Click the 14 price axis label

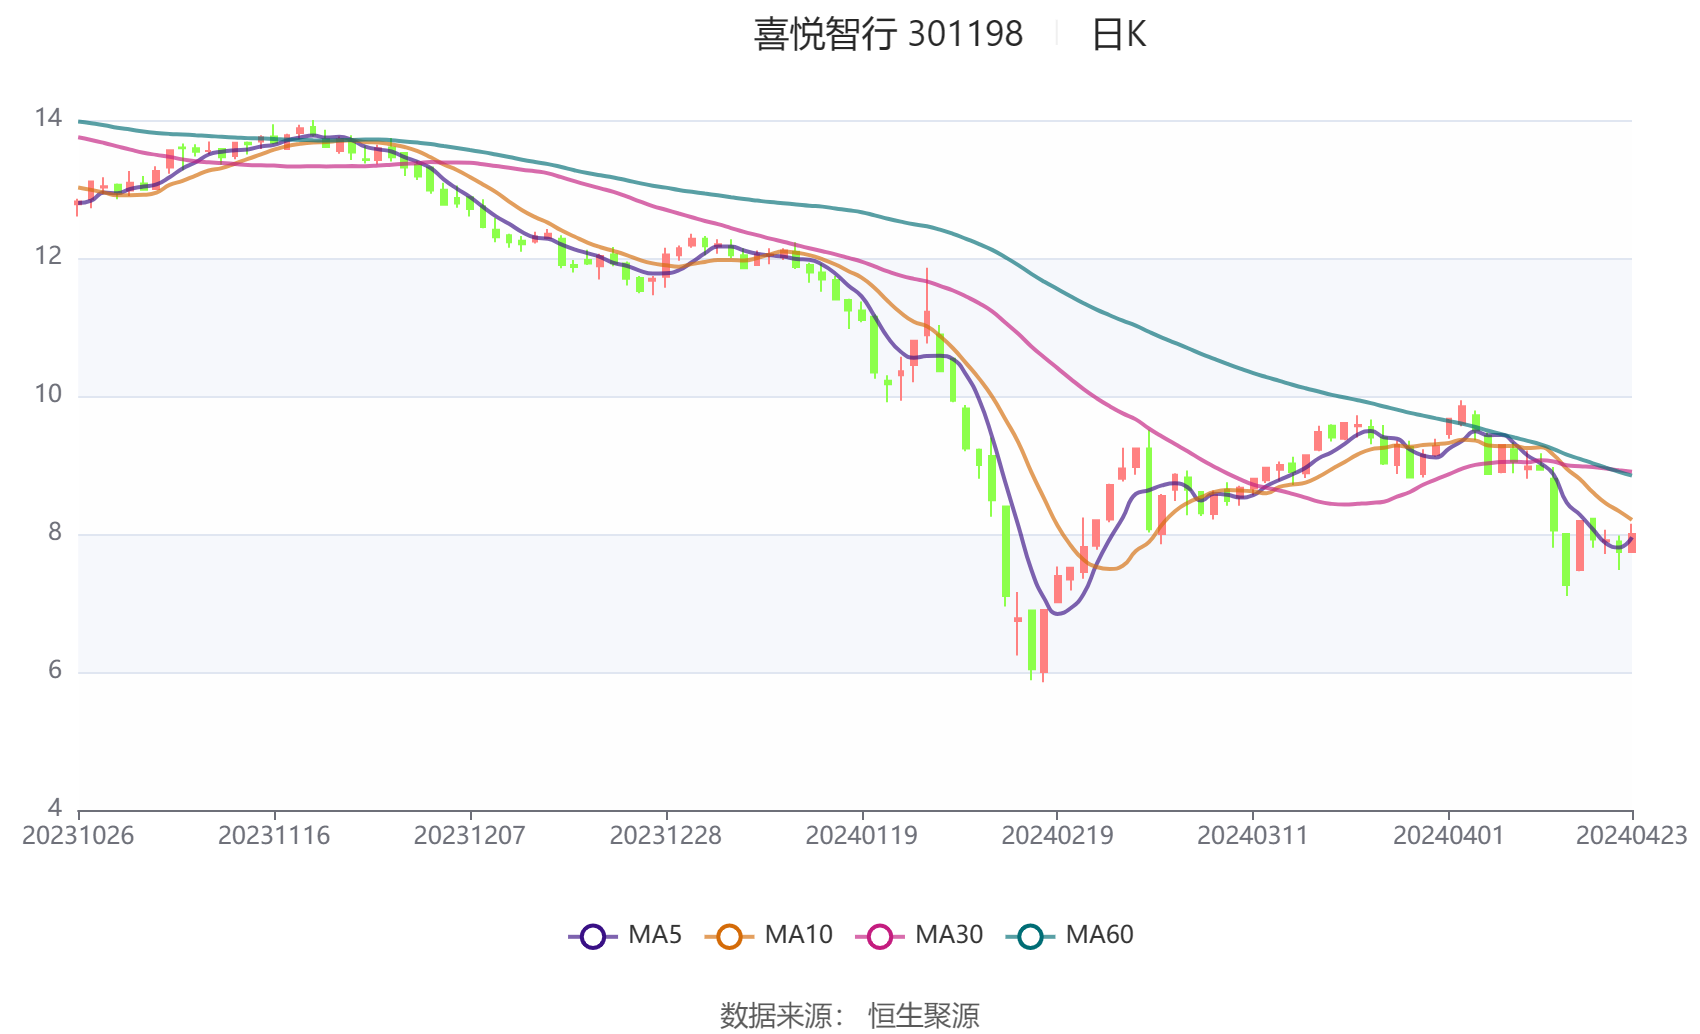click(48, 118)
